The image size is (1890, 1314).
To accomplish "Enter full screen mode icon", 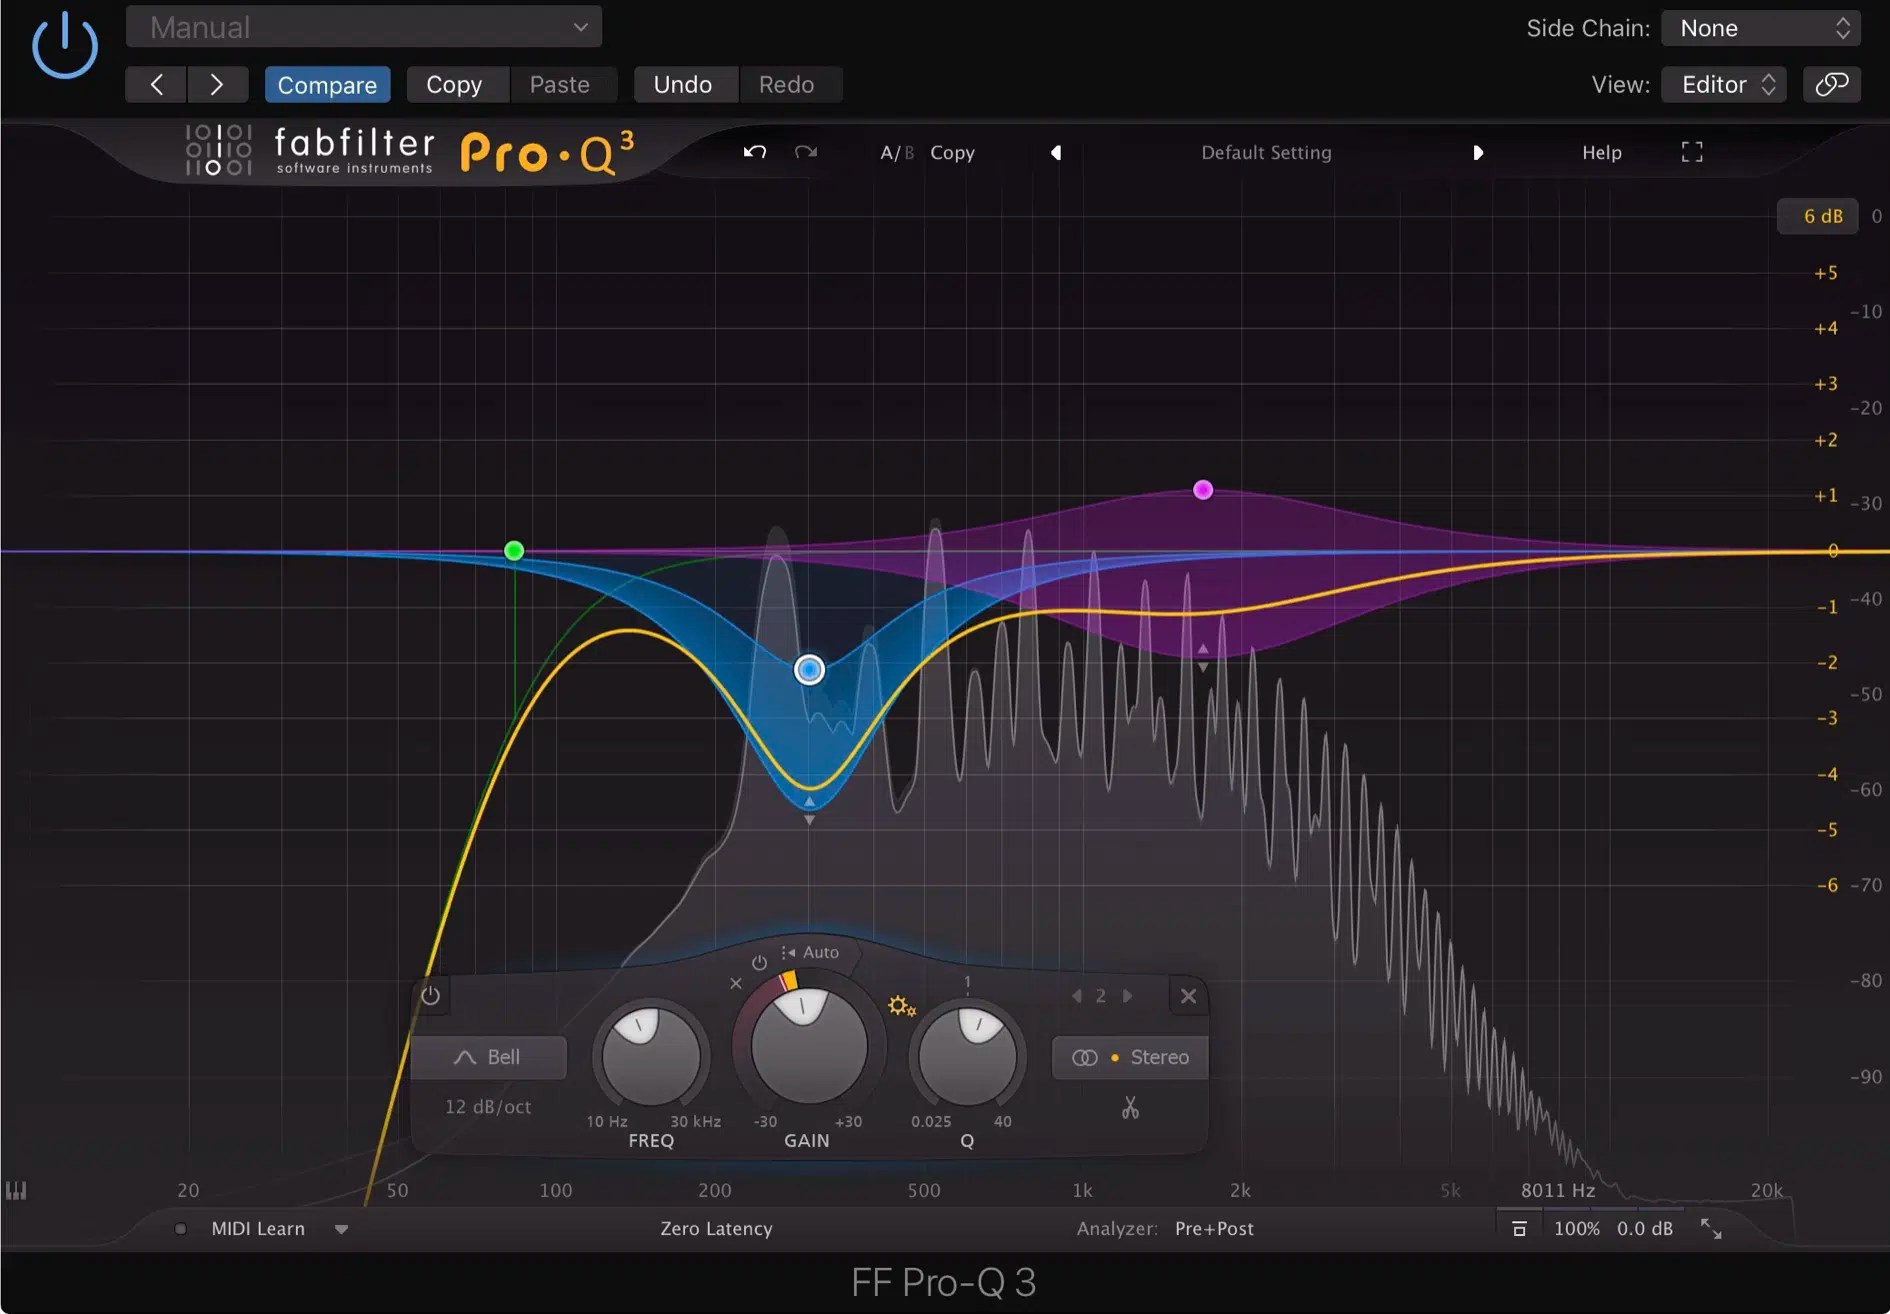I will 1692,152.
